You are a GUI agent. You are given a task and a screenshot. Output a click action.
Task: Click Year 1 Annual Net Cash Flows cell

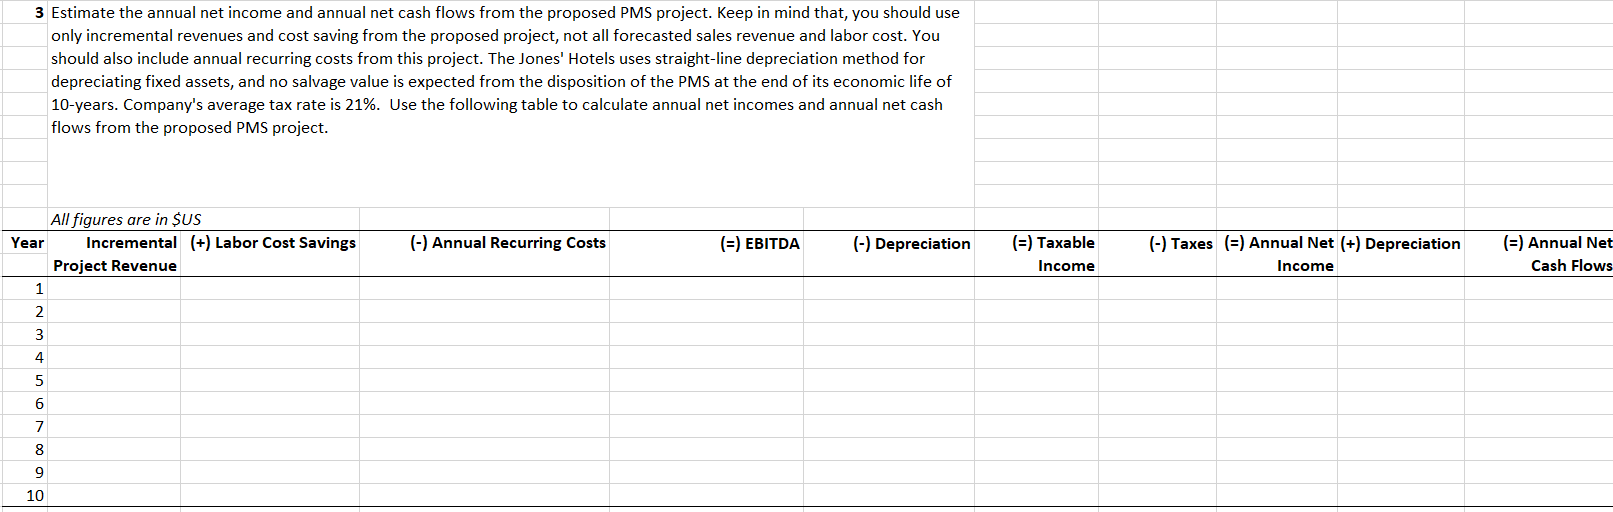point(1539,289)
